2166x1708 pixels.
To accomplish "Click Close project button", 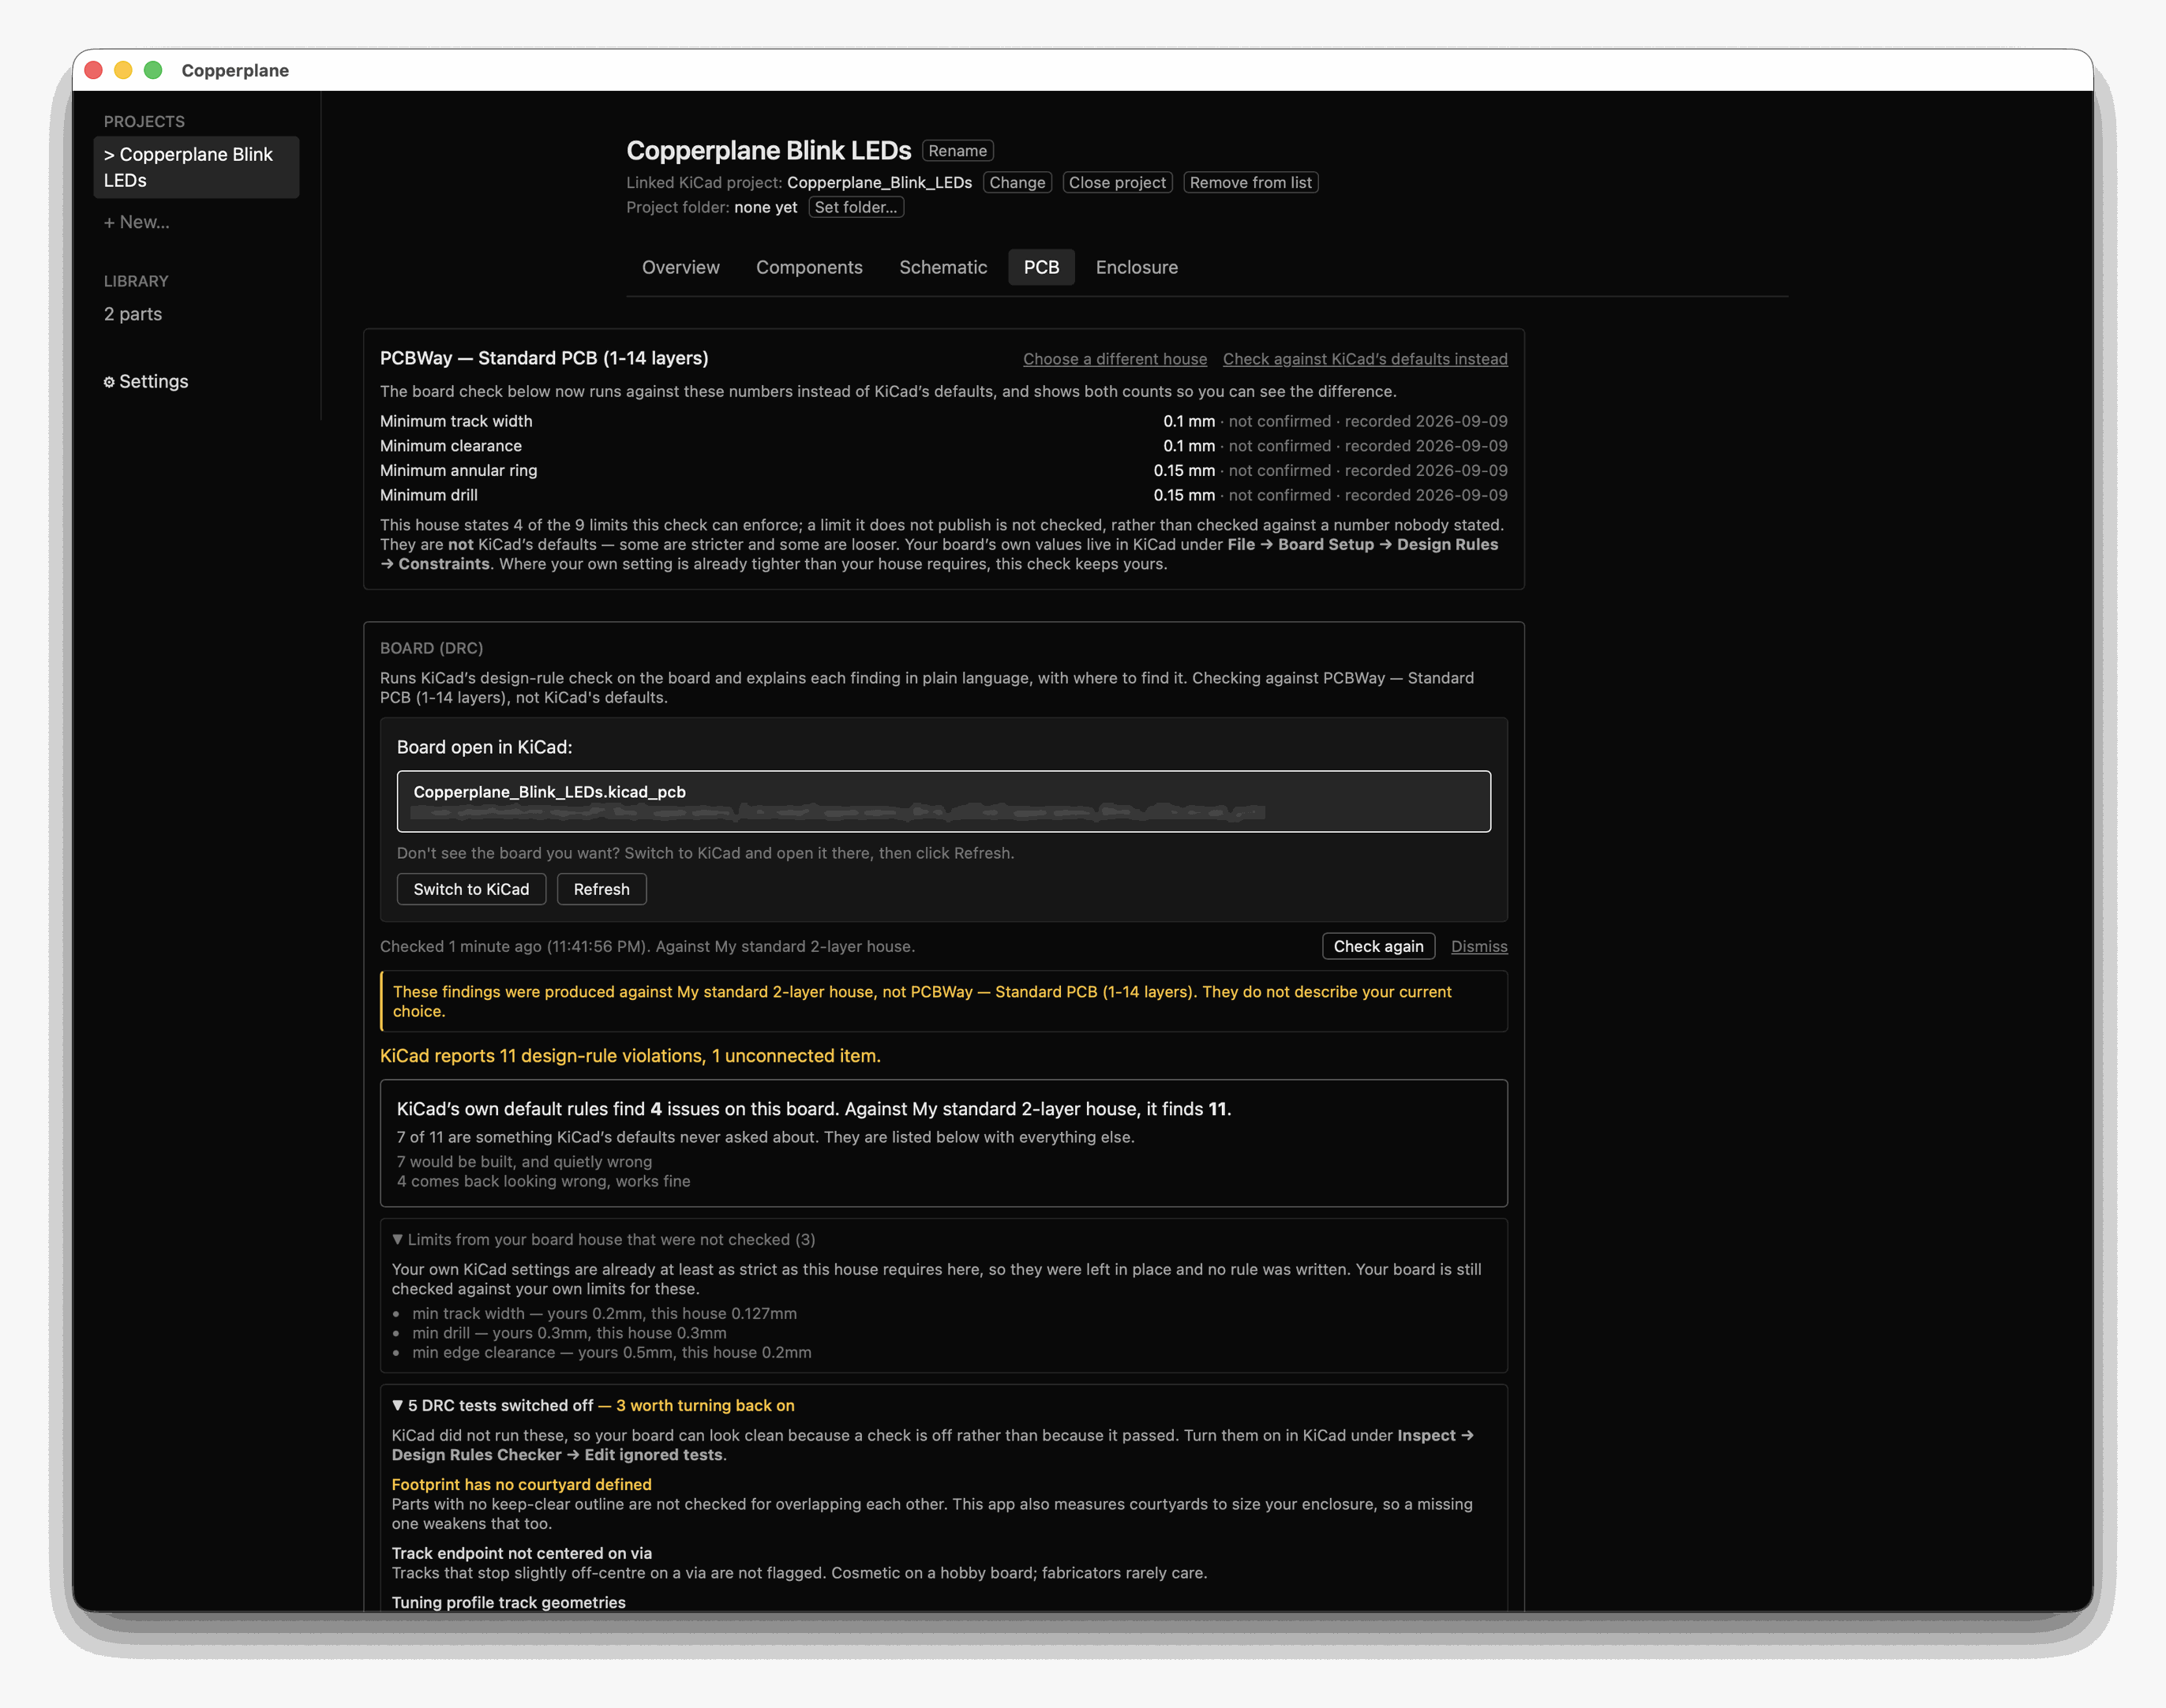I will 1117,182.
